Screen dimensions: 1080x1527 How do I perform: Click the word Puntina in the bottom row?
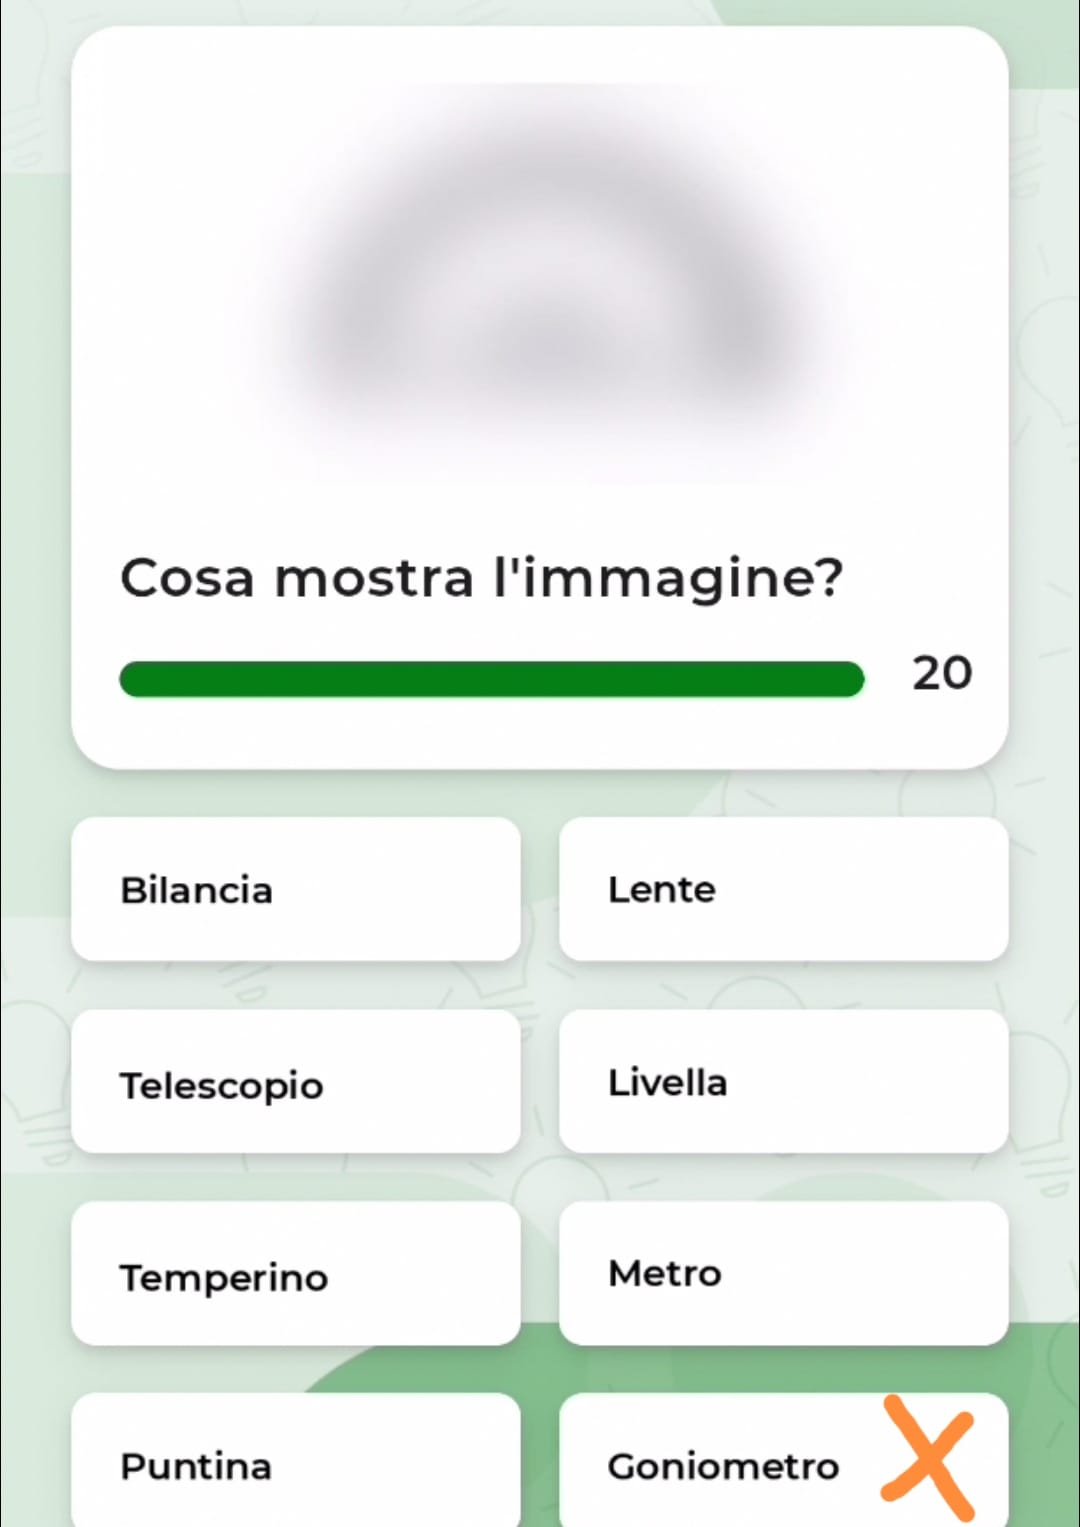196,1467
